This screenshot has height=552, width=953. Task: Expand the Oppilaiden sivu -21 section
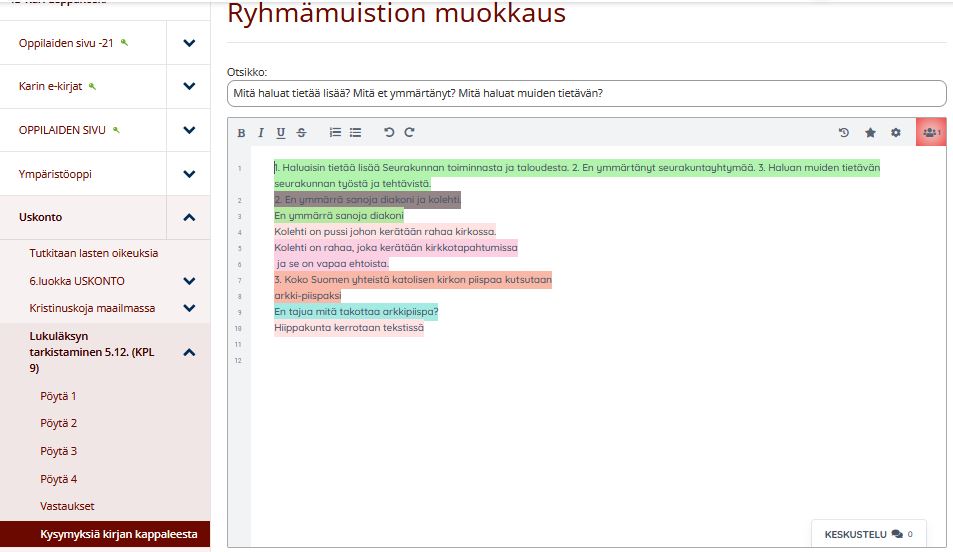coord(189,43)
